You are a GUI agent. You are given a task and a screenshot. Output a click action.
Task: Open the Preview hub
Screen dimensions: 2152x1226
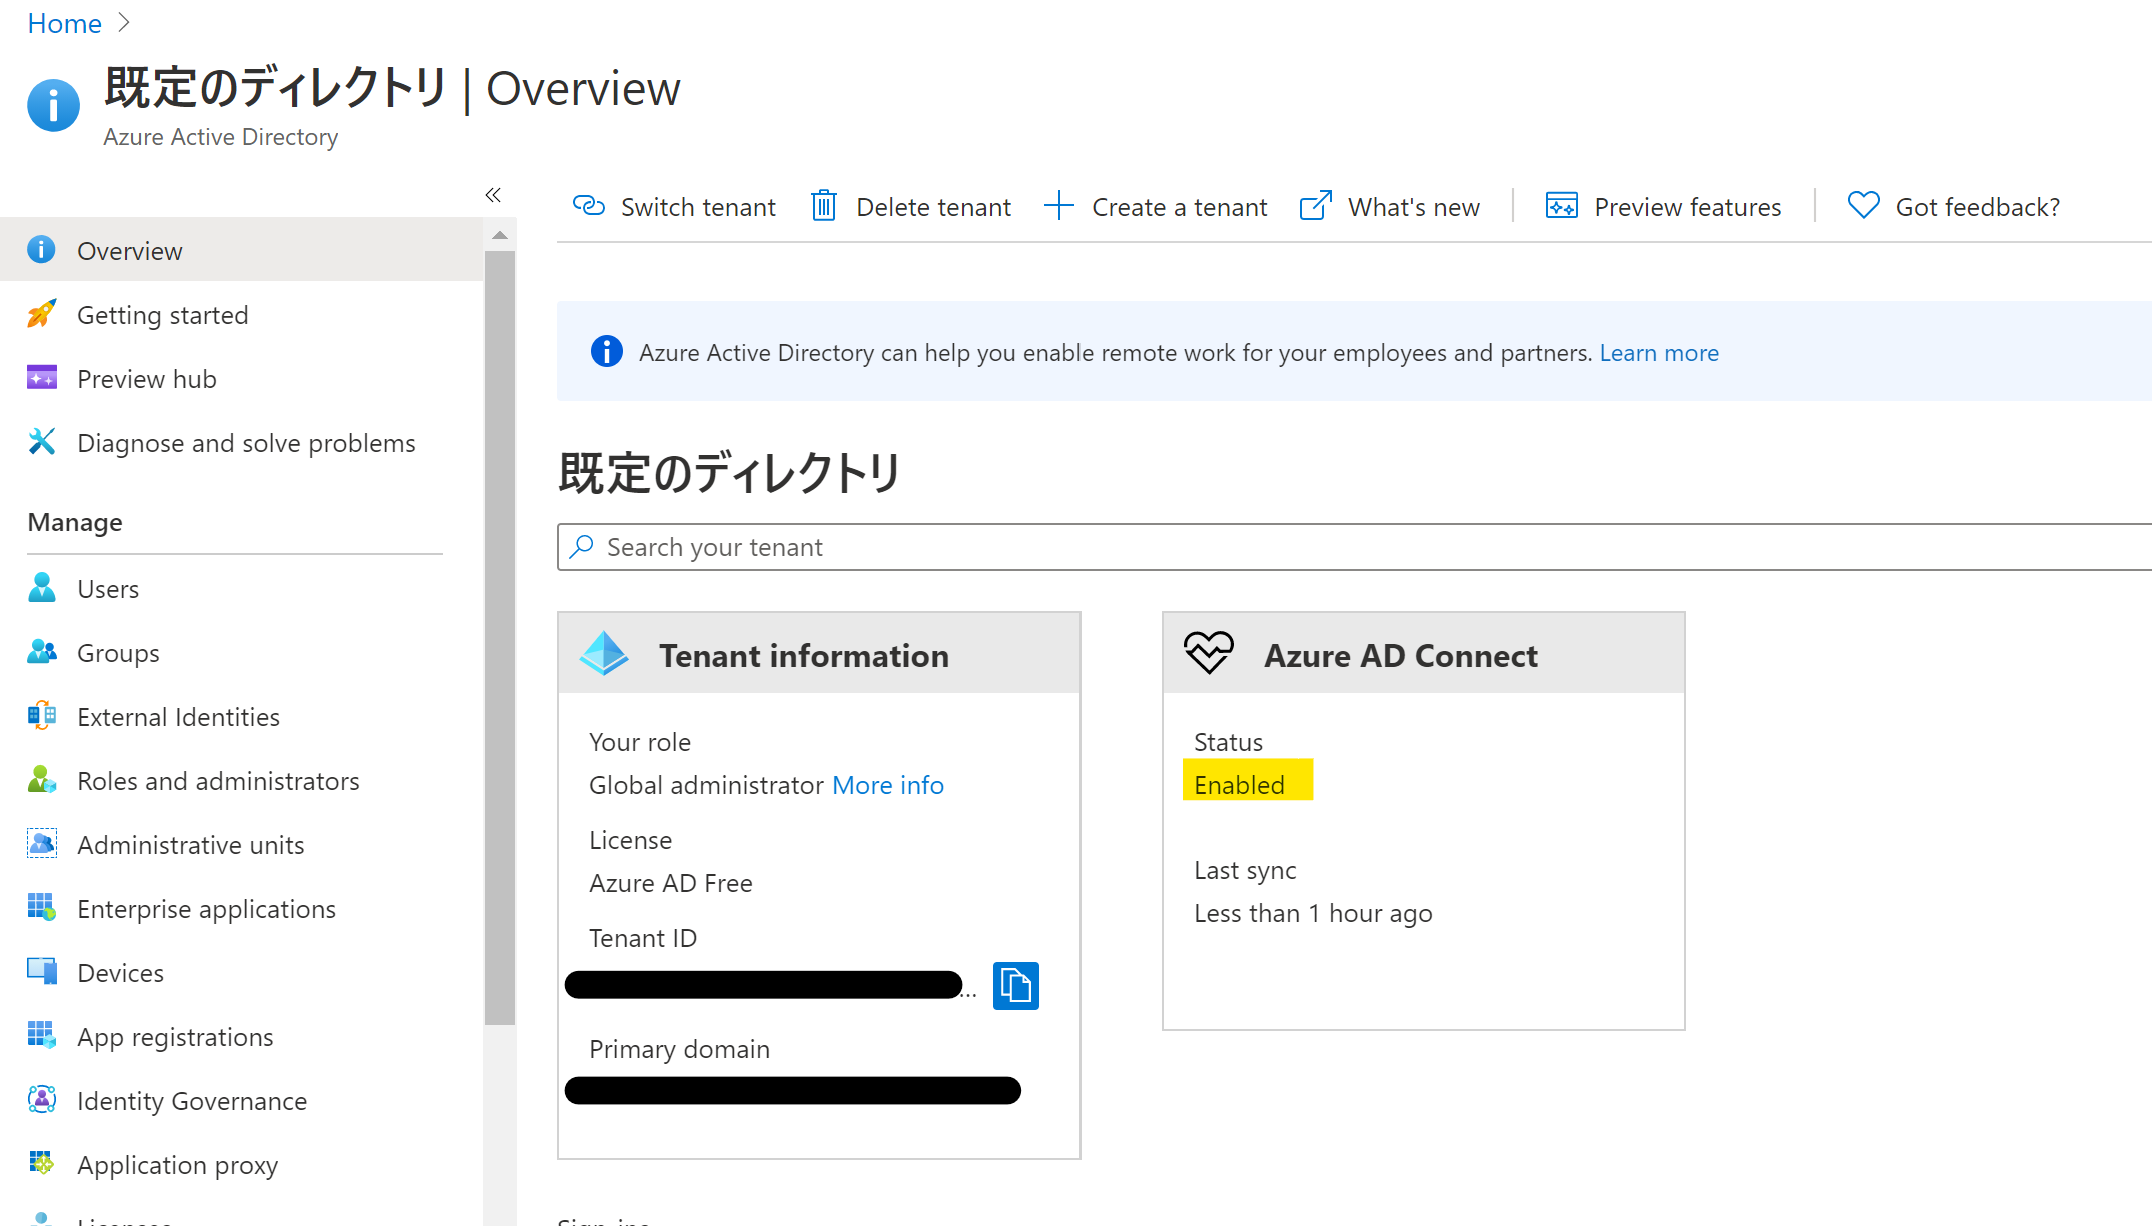[x=146, y=378]
